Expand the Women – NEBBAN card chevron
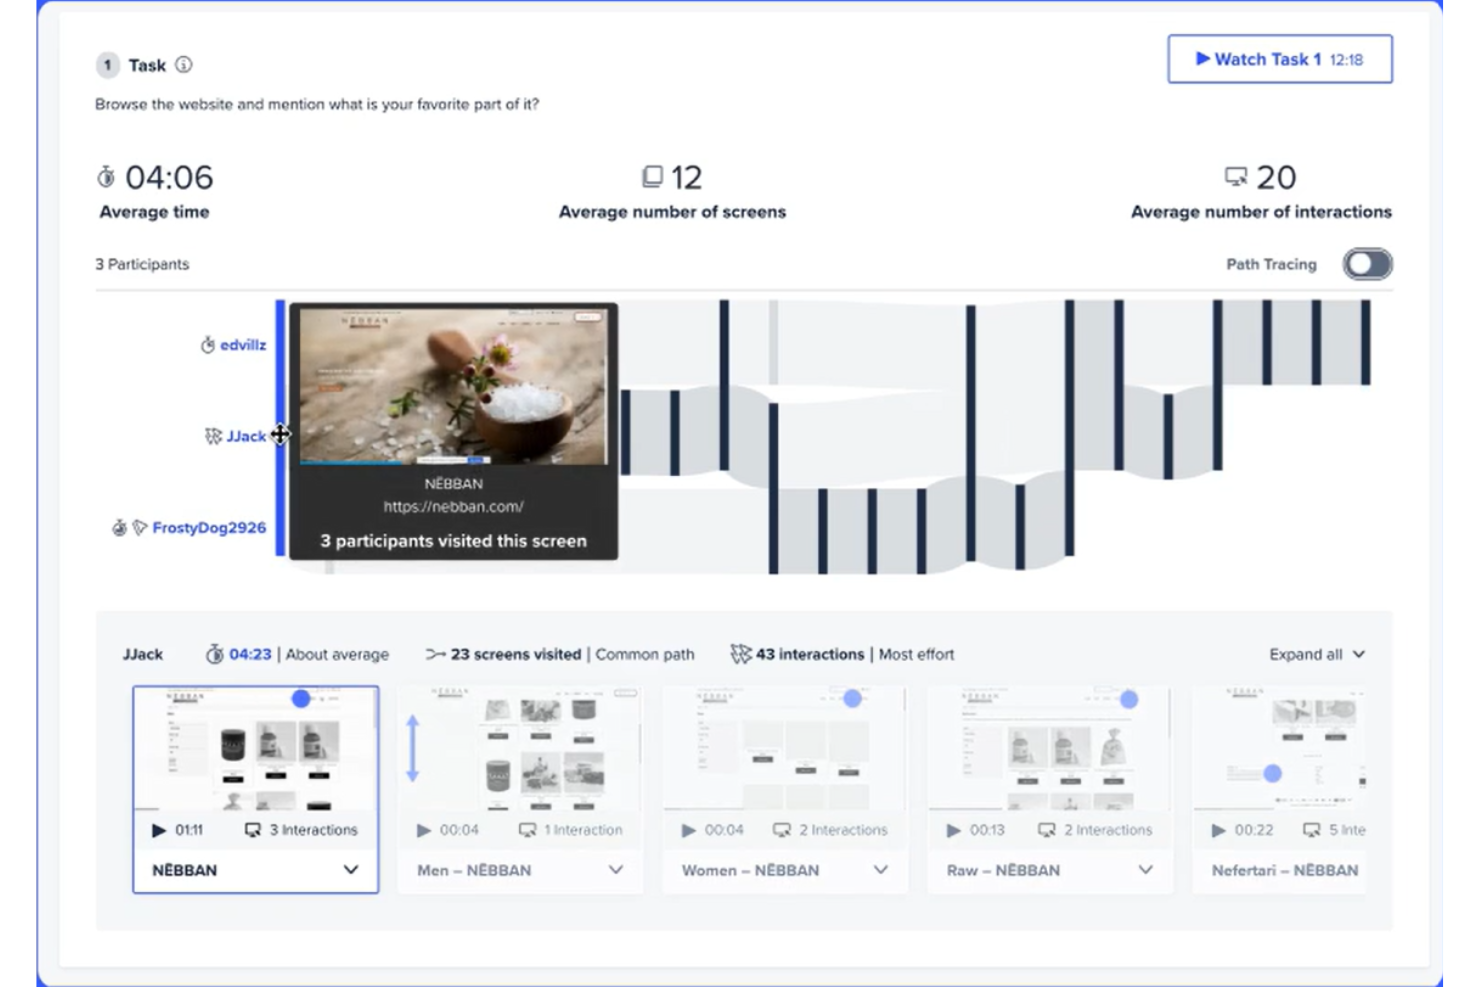The width and height of the screenshot is (1480, 987). click(880, 870)
